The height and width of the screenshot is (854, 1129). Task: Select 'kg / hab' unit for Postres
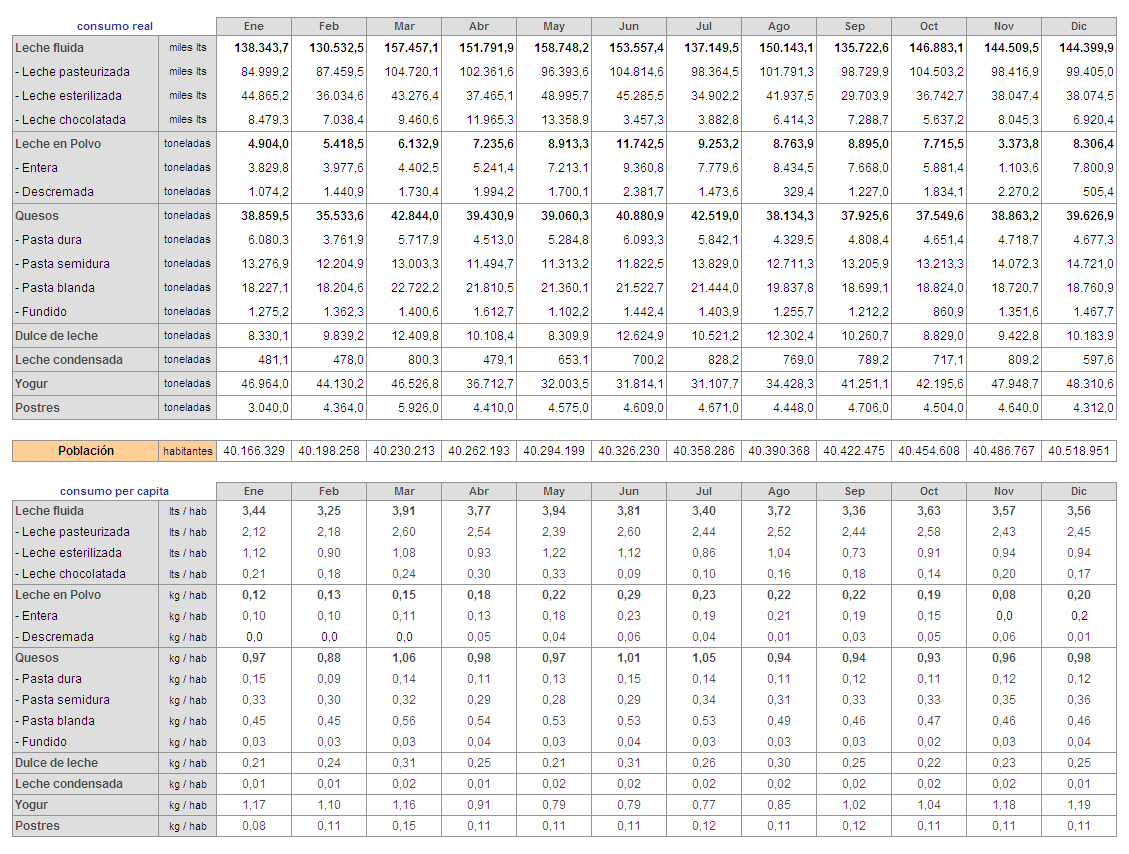click(187, 826)
